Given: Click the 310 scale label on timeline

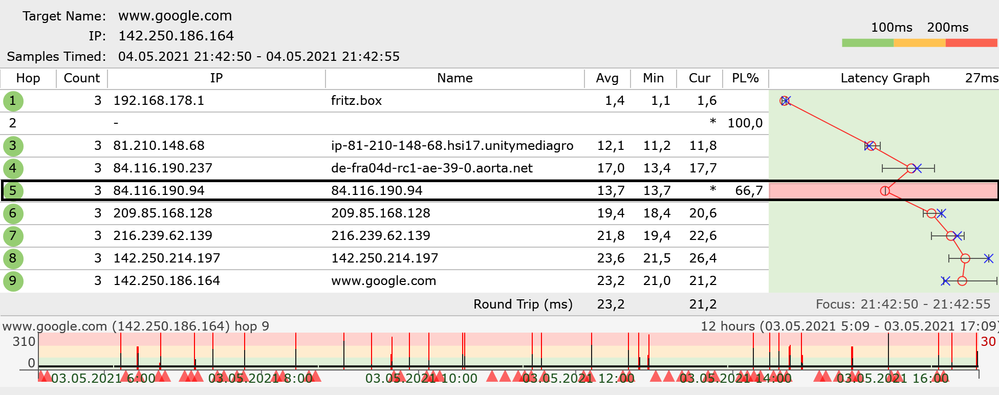Looking at the screenshot, I should tap(23, 342).
